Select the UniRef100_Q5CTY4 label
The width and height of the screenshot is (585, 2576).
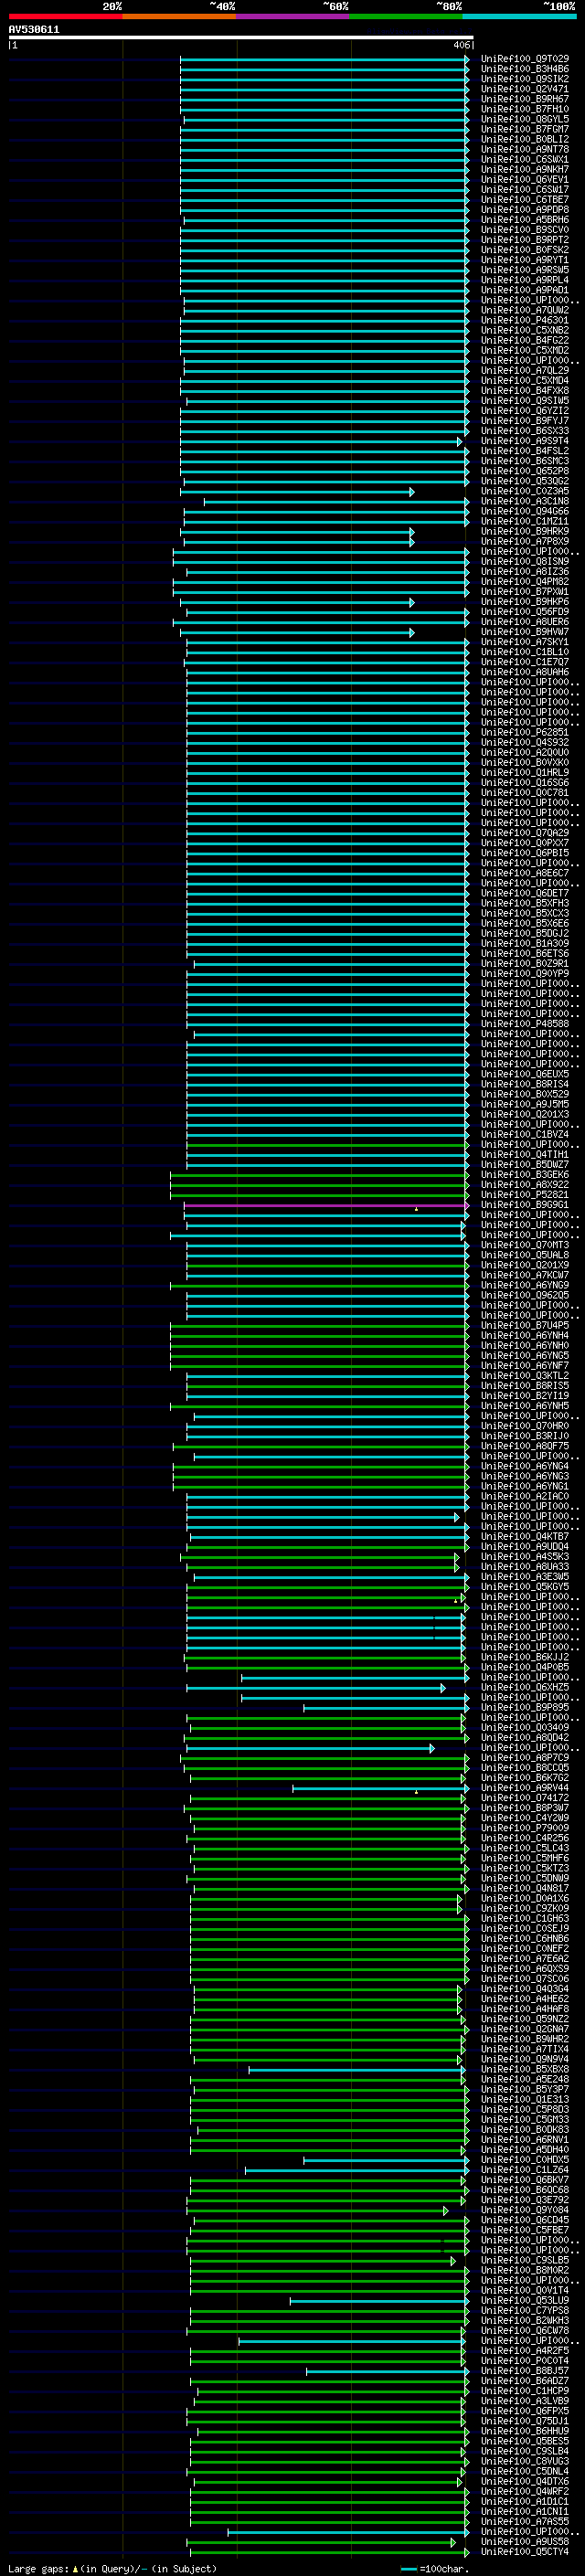pos(525,2552)
